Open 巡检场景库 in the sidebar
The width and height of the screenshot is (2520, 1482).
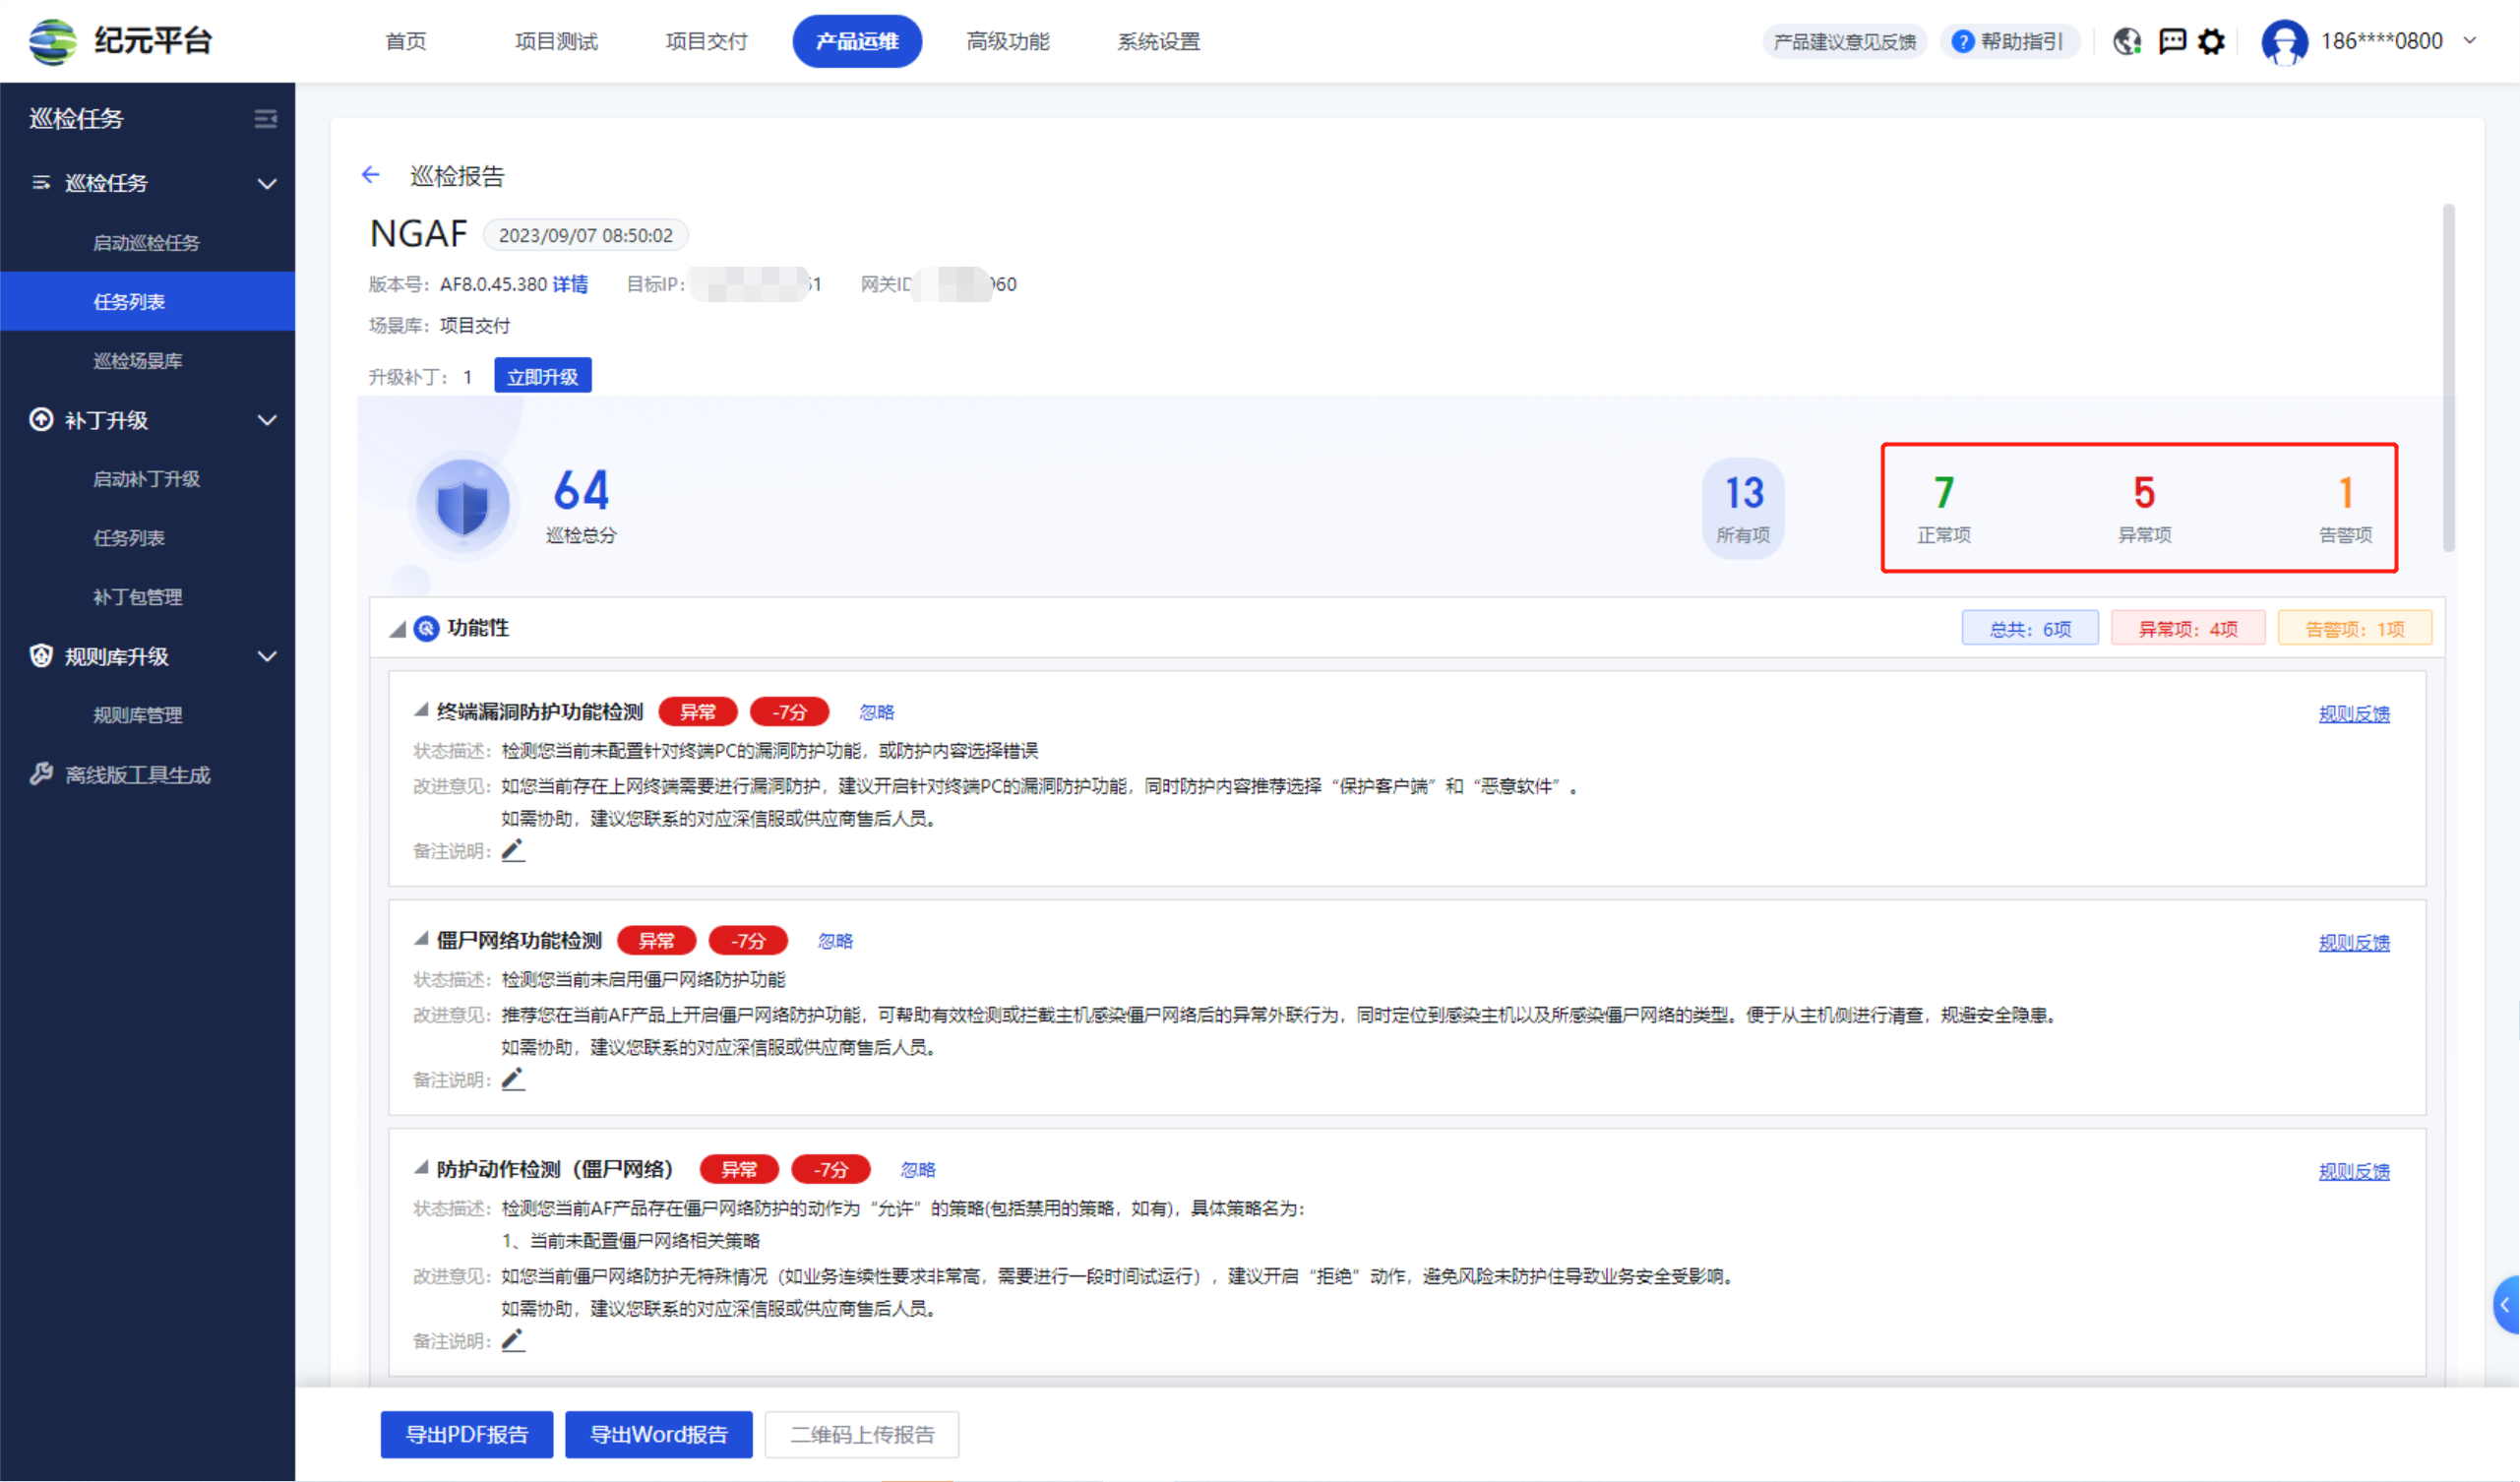pos(138,361)
